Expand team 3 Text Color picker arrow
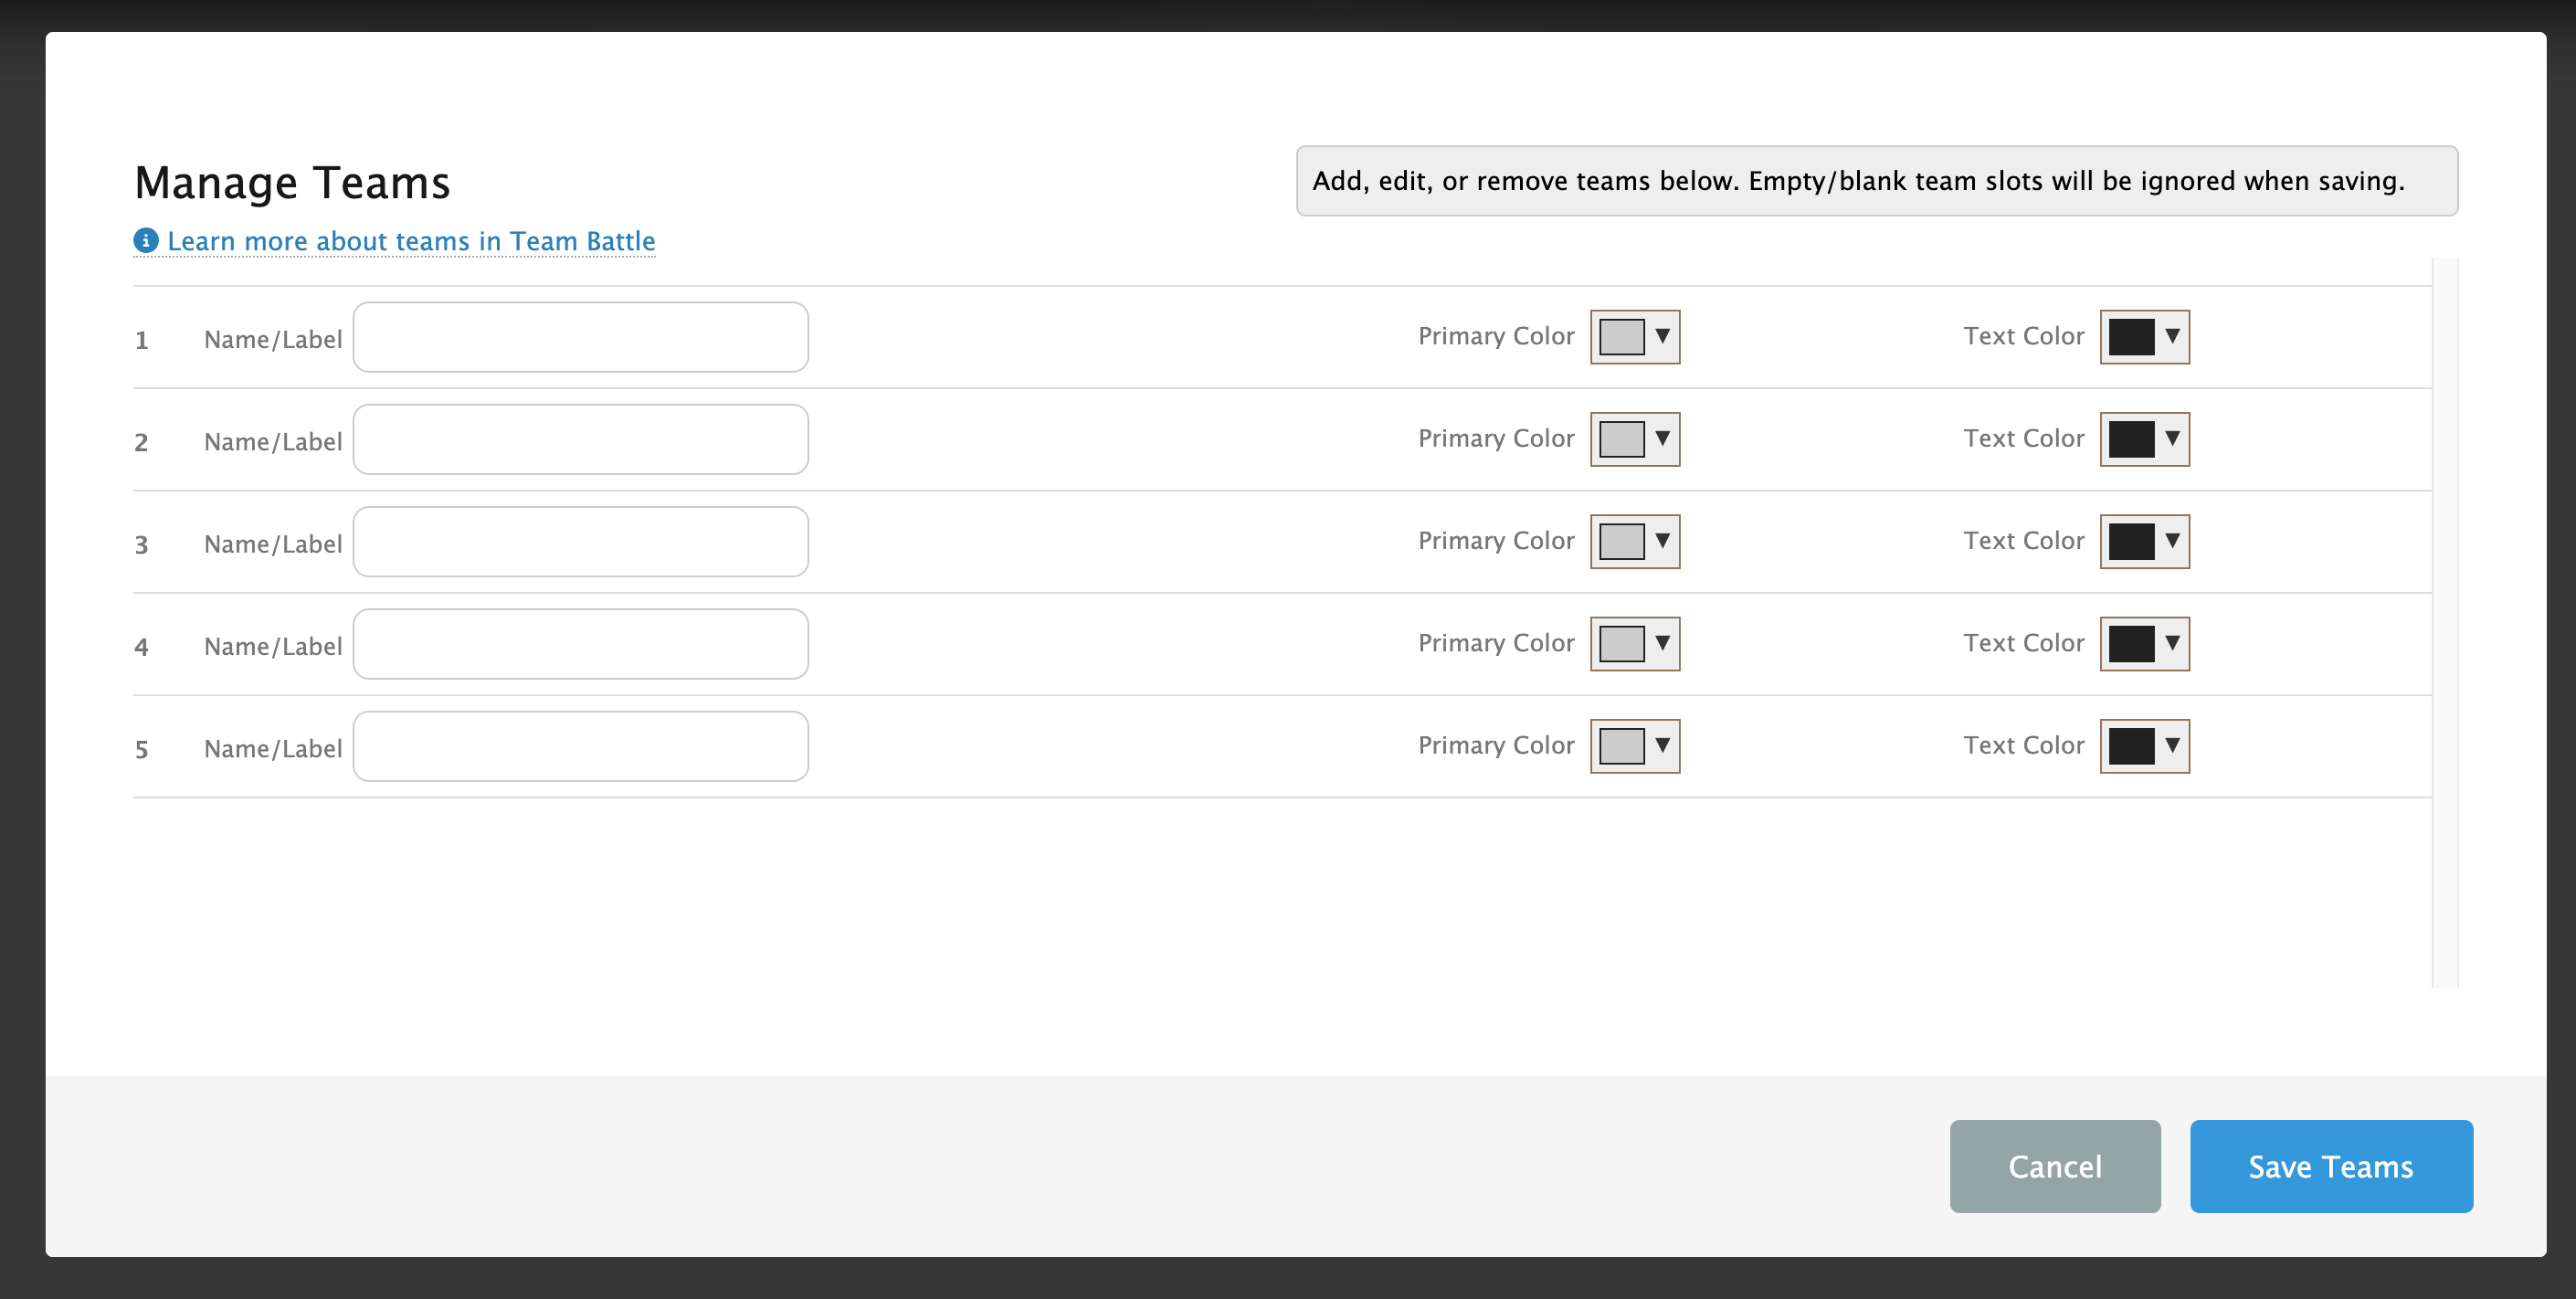This screenshot has height=1299, width=2576. (2172, 540)
